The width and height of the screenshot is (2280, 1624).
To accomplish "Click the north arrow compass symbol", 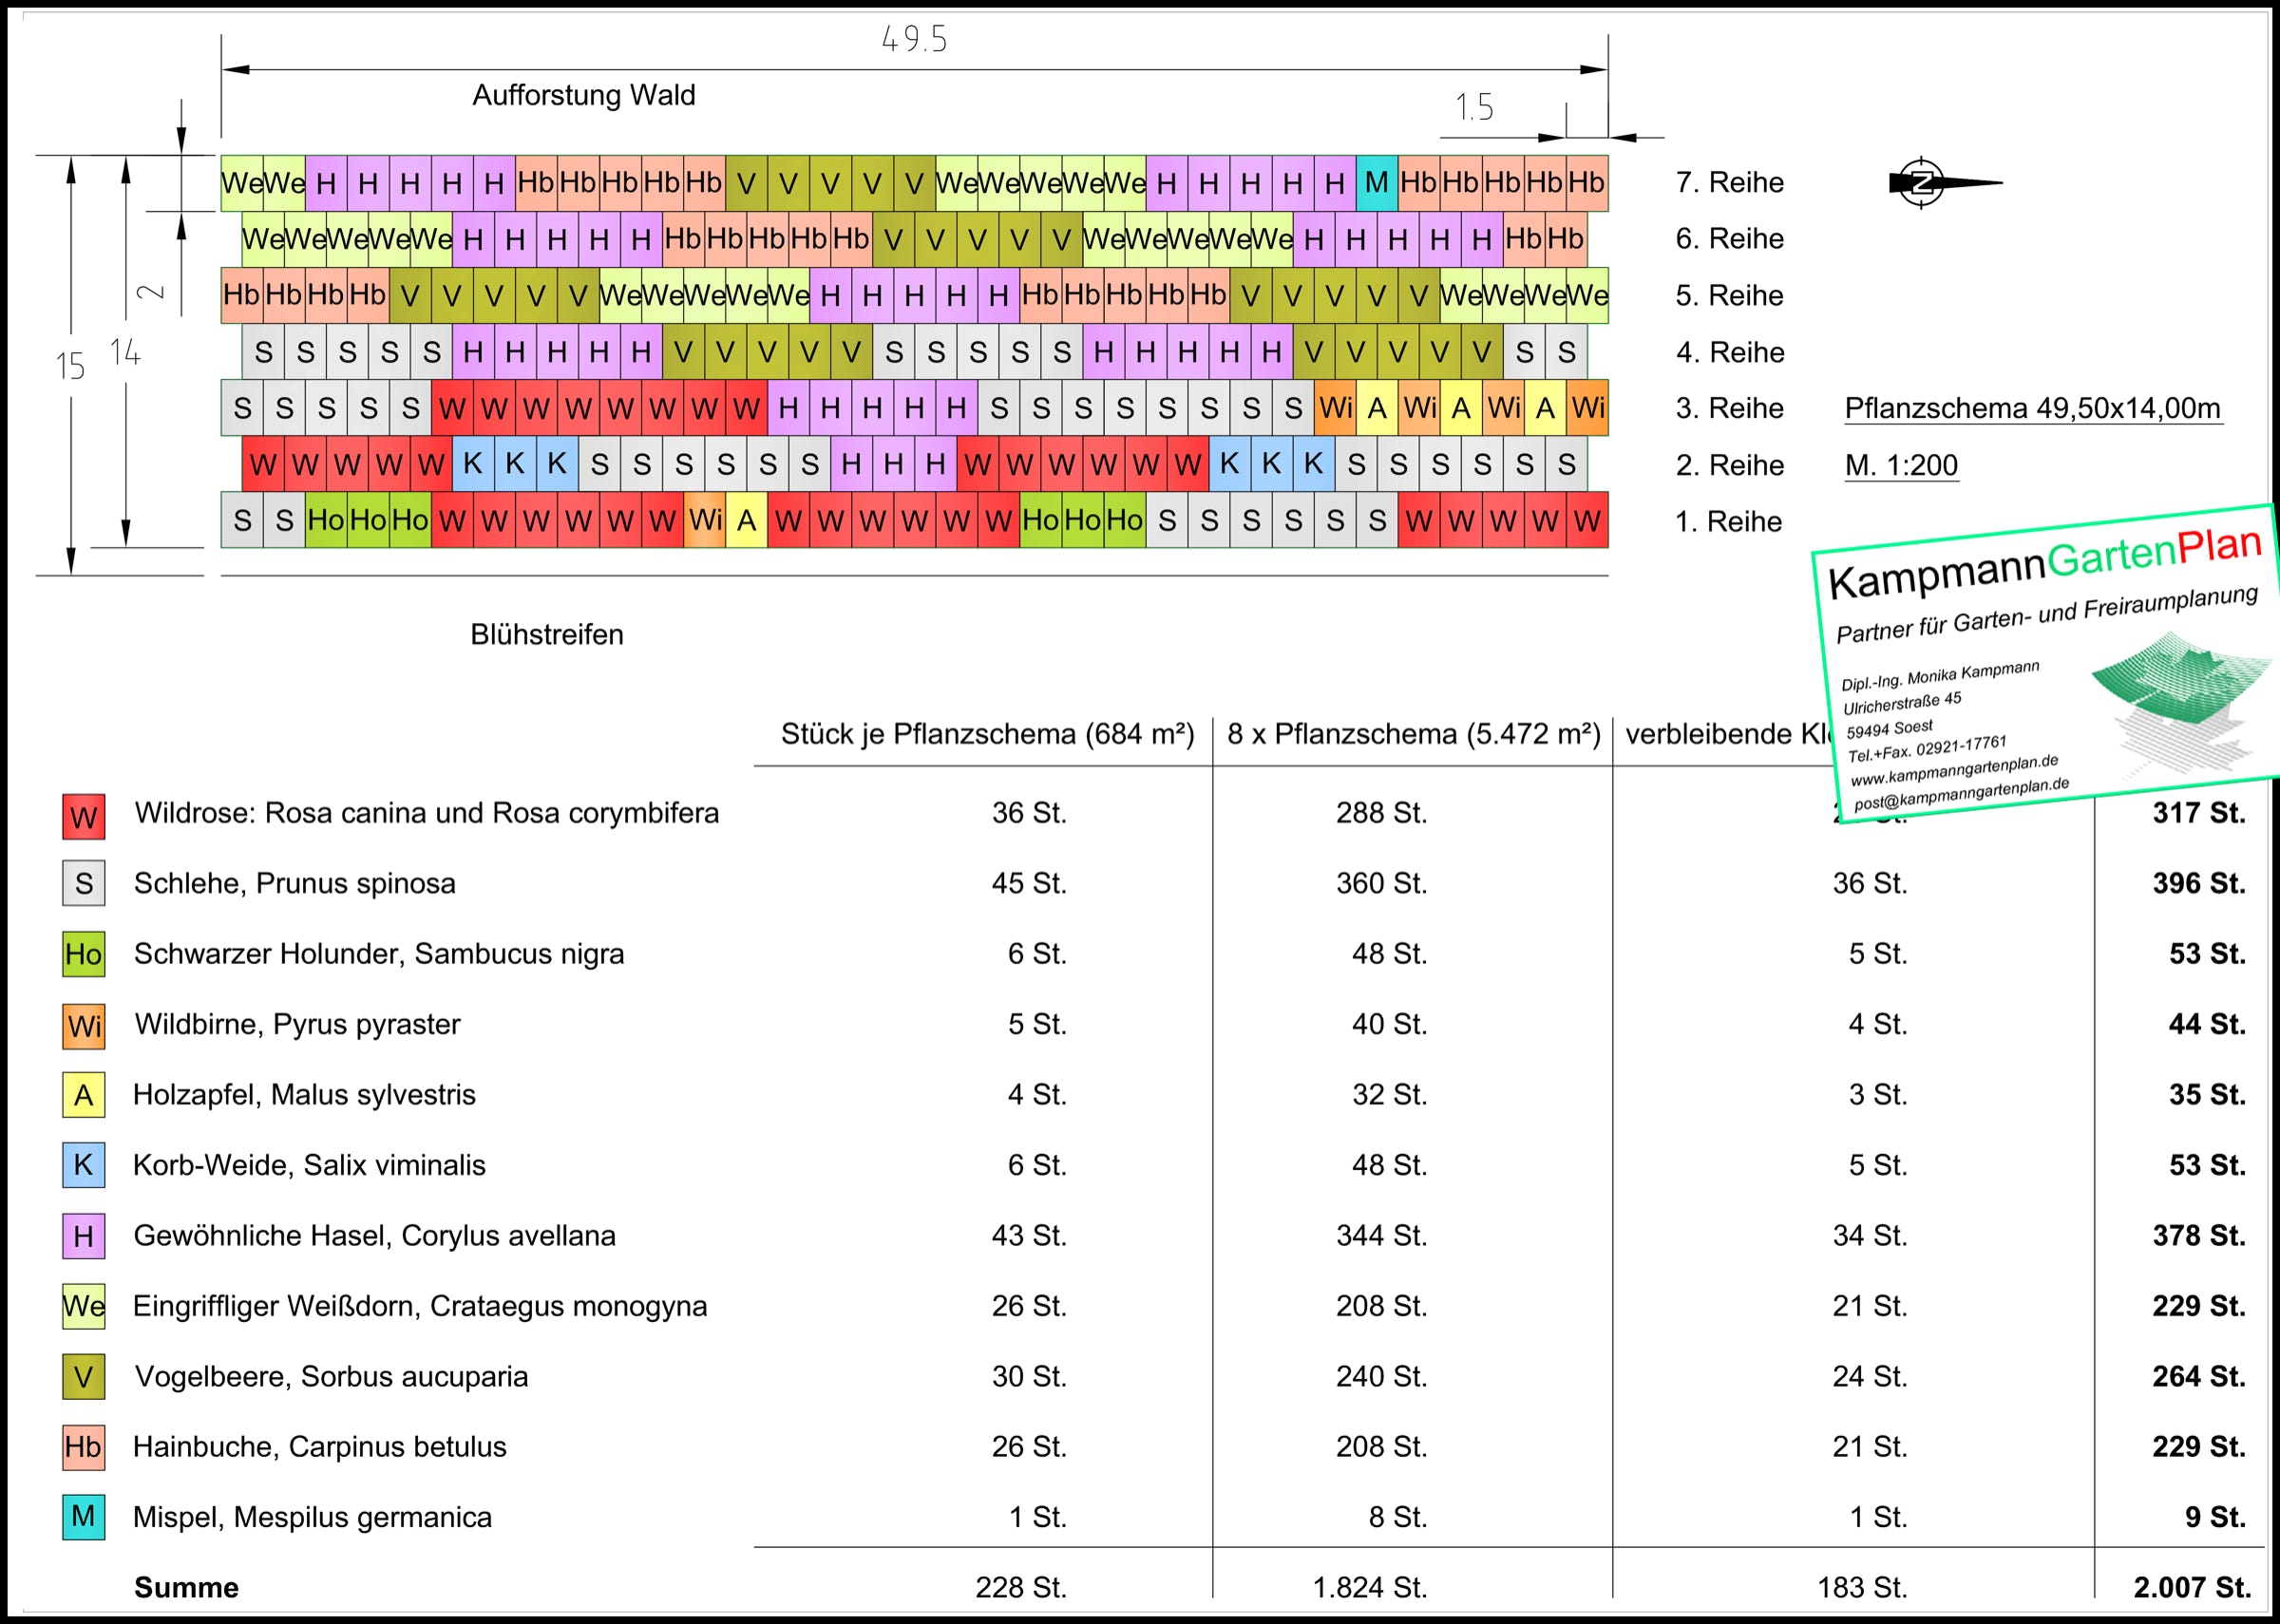I will click(1943, 183).
